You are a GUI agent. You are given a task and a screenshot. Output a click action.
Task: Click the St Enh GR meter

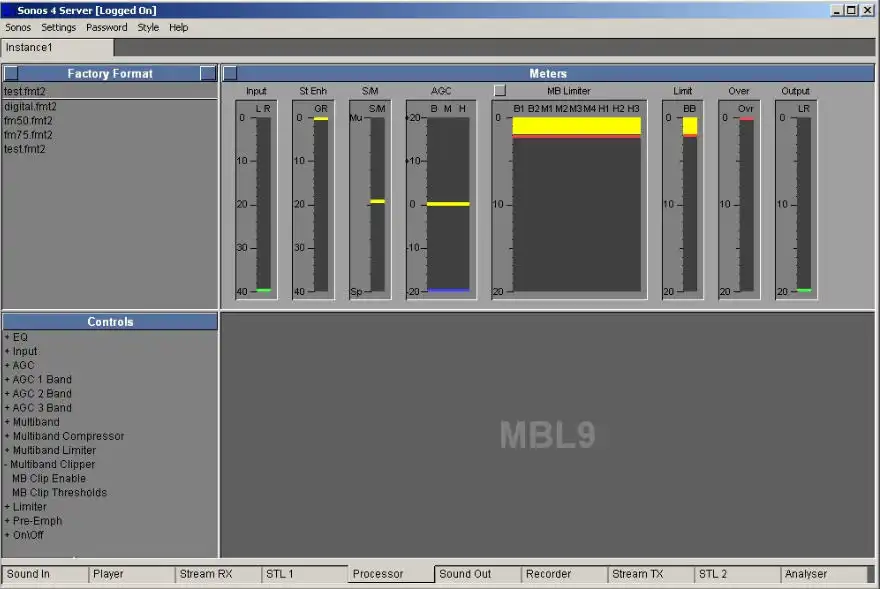tap(313, 200)
